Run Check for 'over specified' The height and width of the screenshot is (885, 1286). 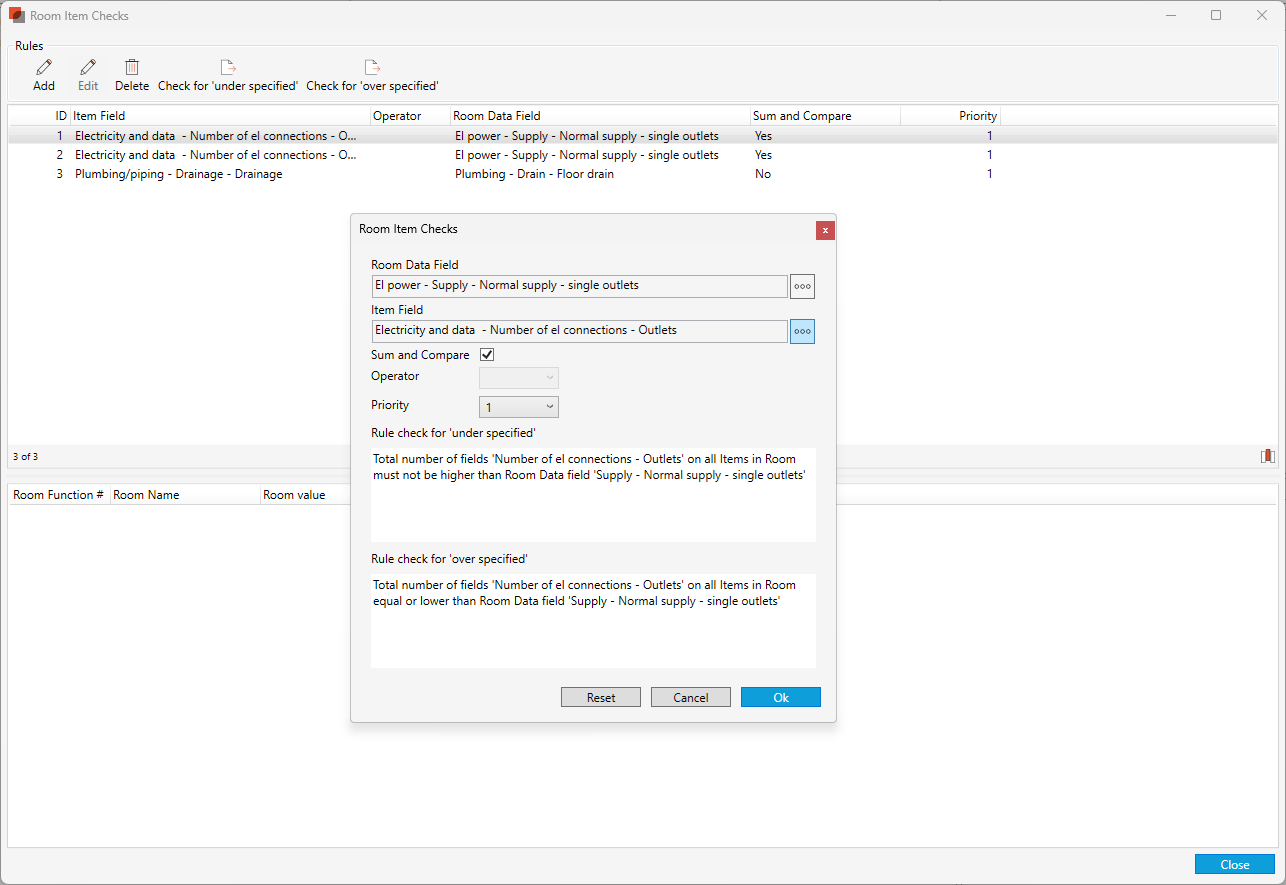tap(372, 68)
